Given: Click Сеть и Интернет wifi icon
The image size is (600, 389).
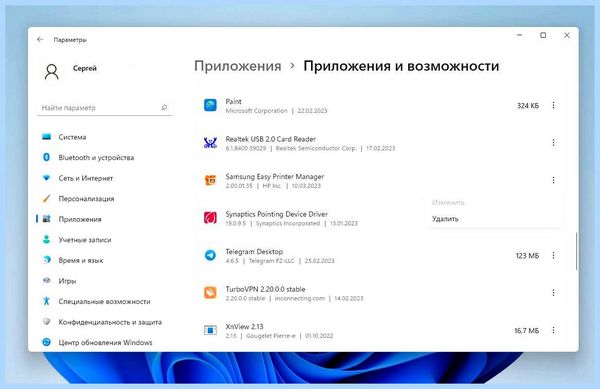Looking at the screenshot, I should click(x=46, y=177).
